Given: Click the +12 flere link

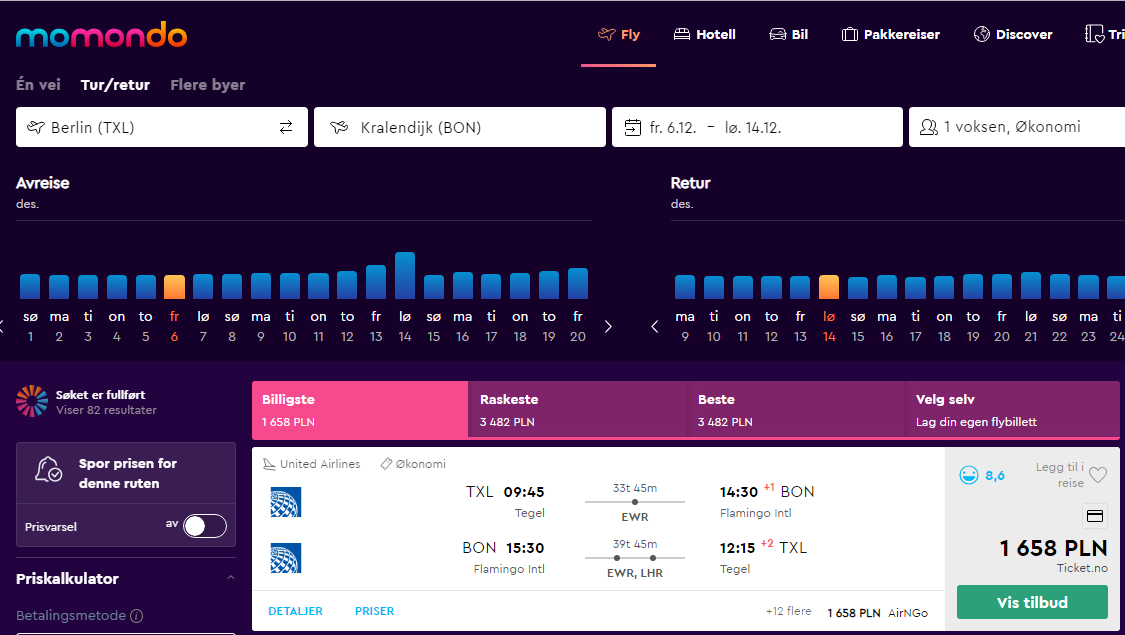Looking at the screenshot, I should click(789, 611).
